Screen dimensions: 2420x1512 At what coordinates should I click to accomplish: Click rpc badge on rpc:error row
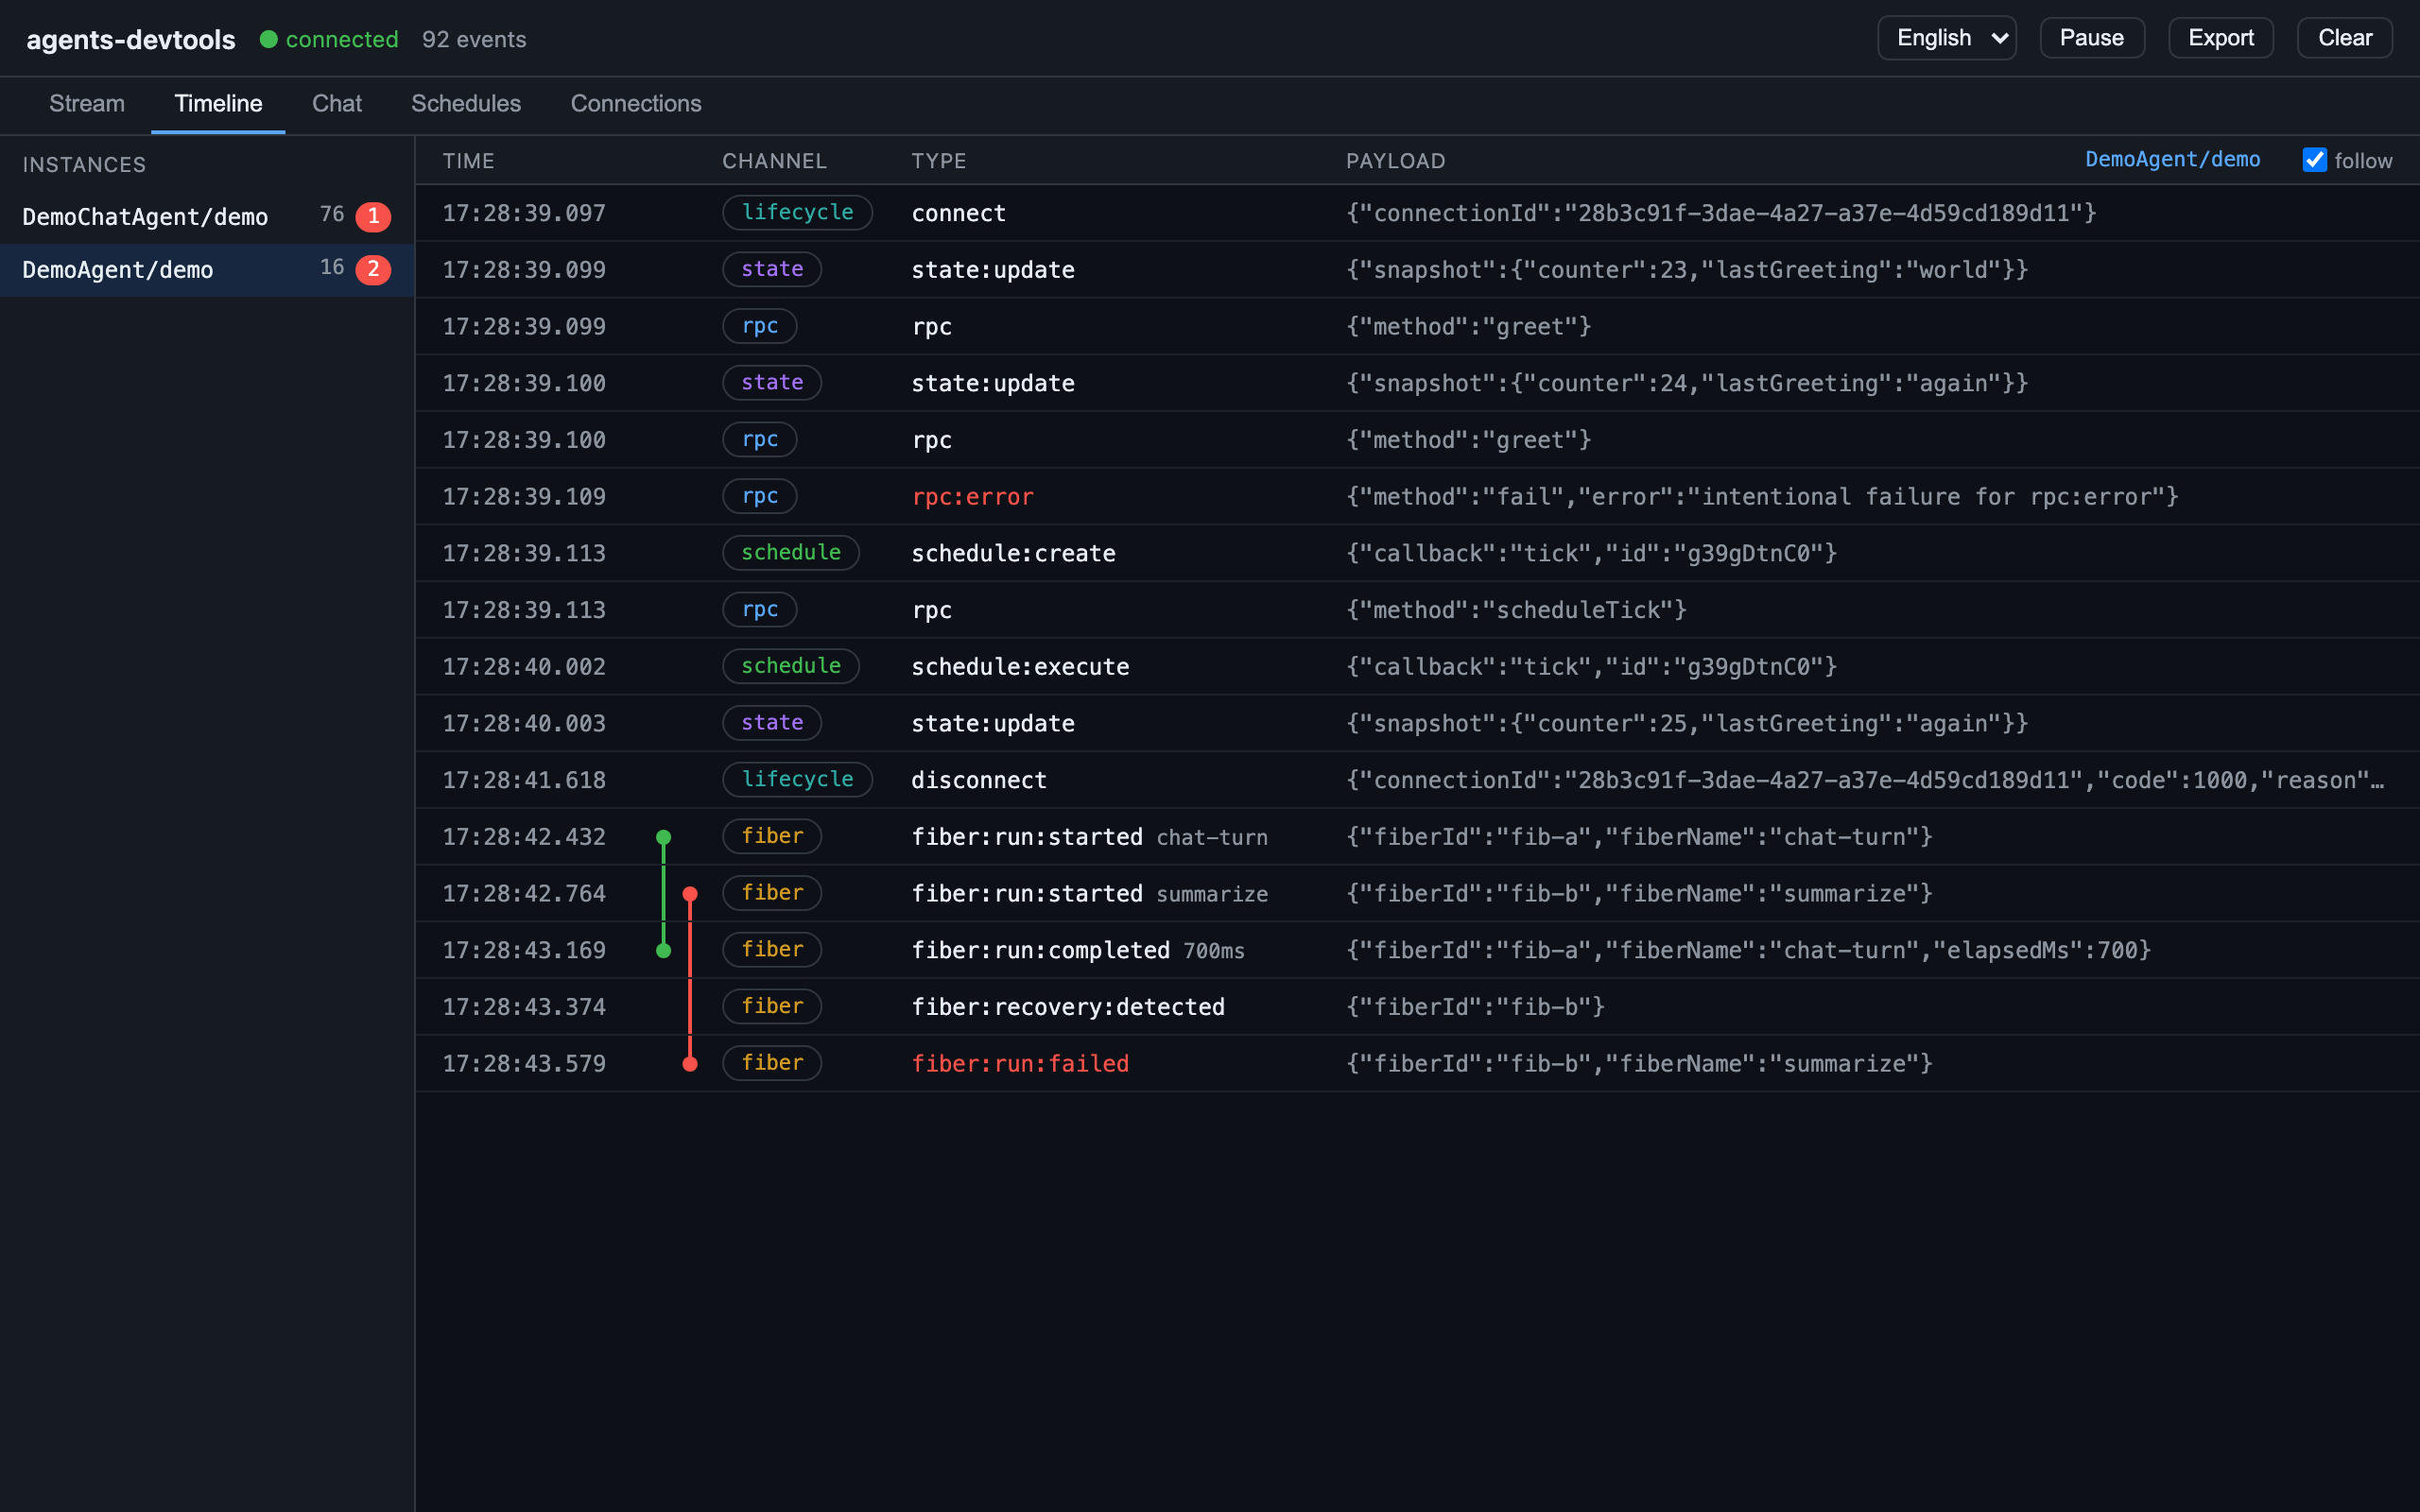(759, 496)
